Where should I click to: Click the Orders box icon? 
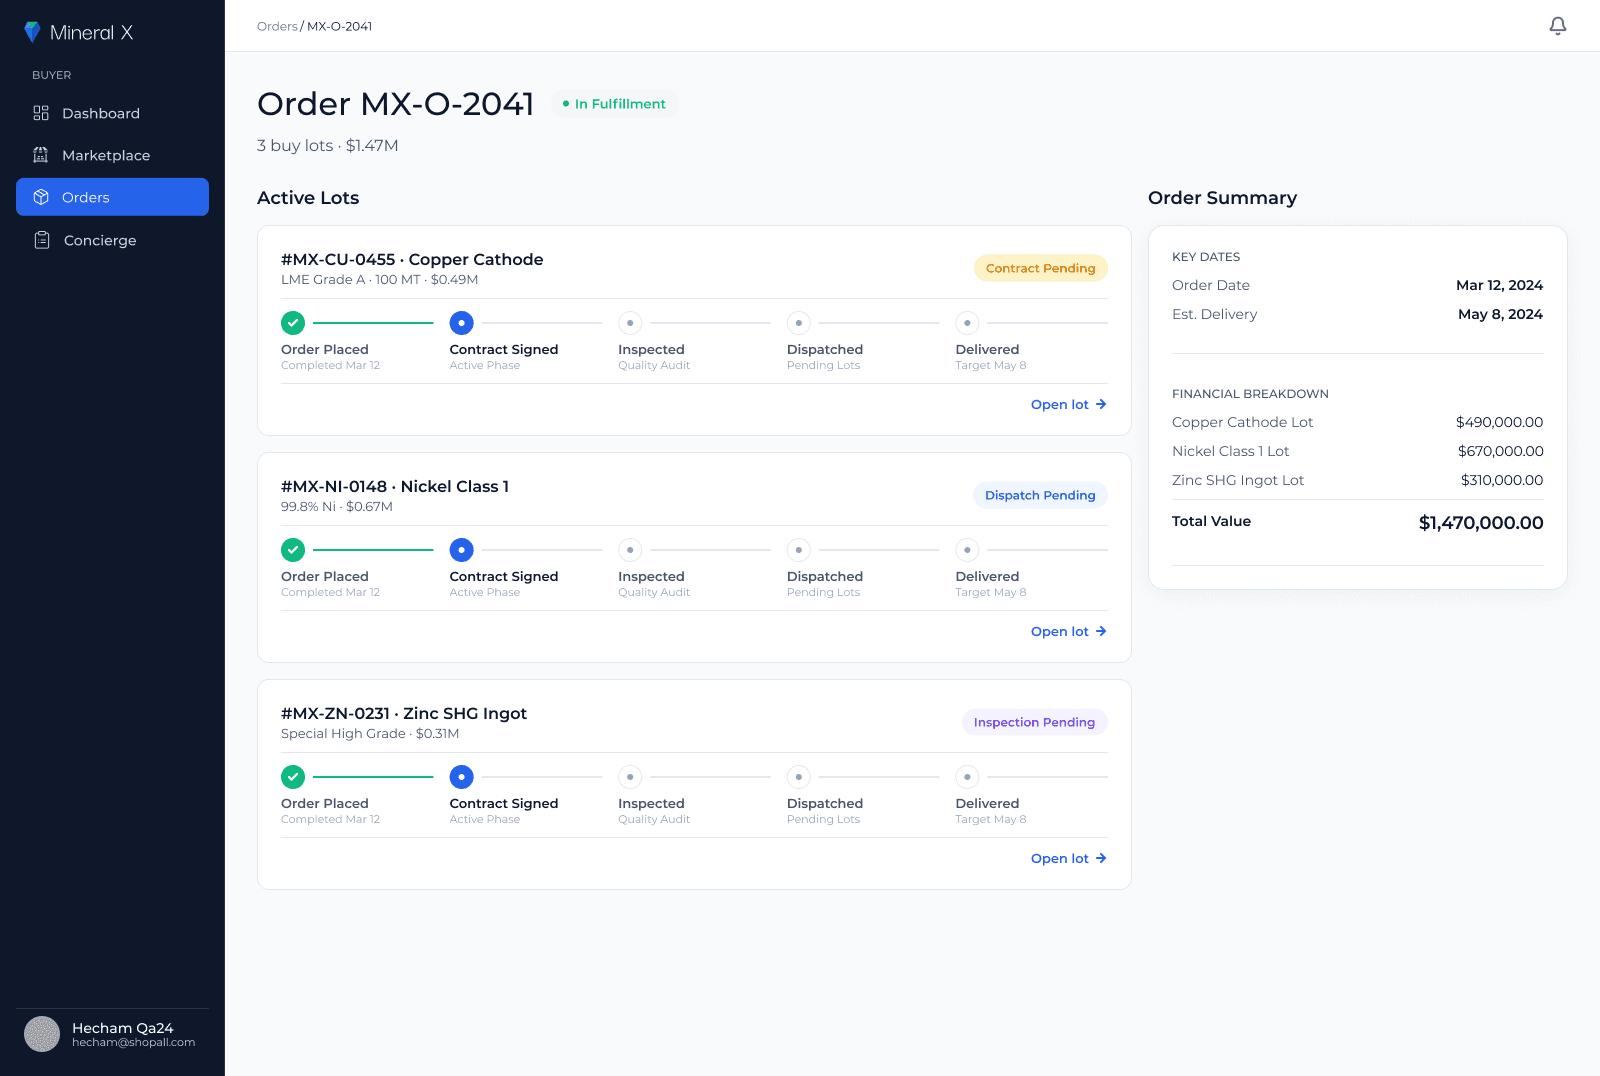click(x=41, y=197)
